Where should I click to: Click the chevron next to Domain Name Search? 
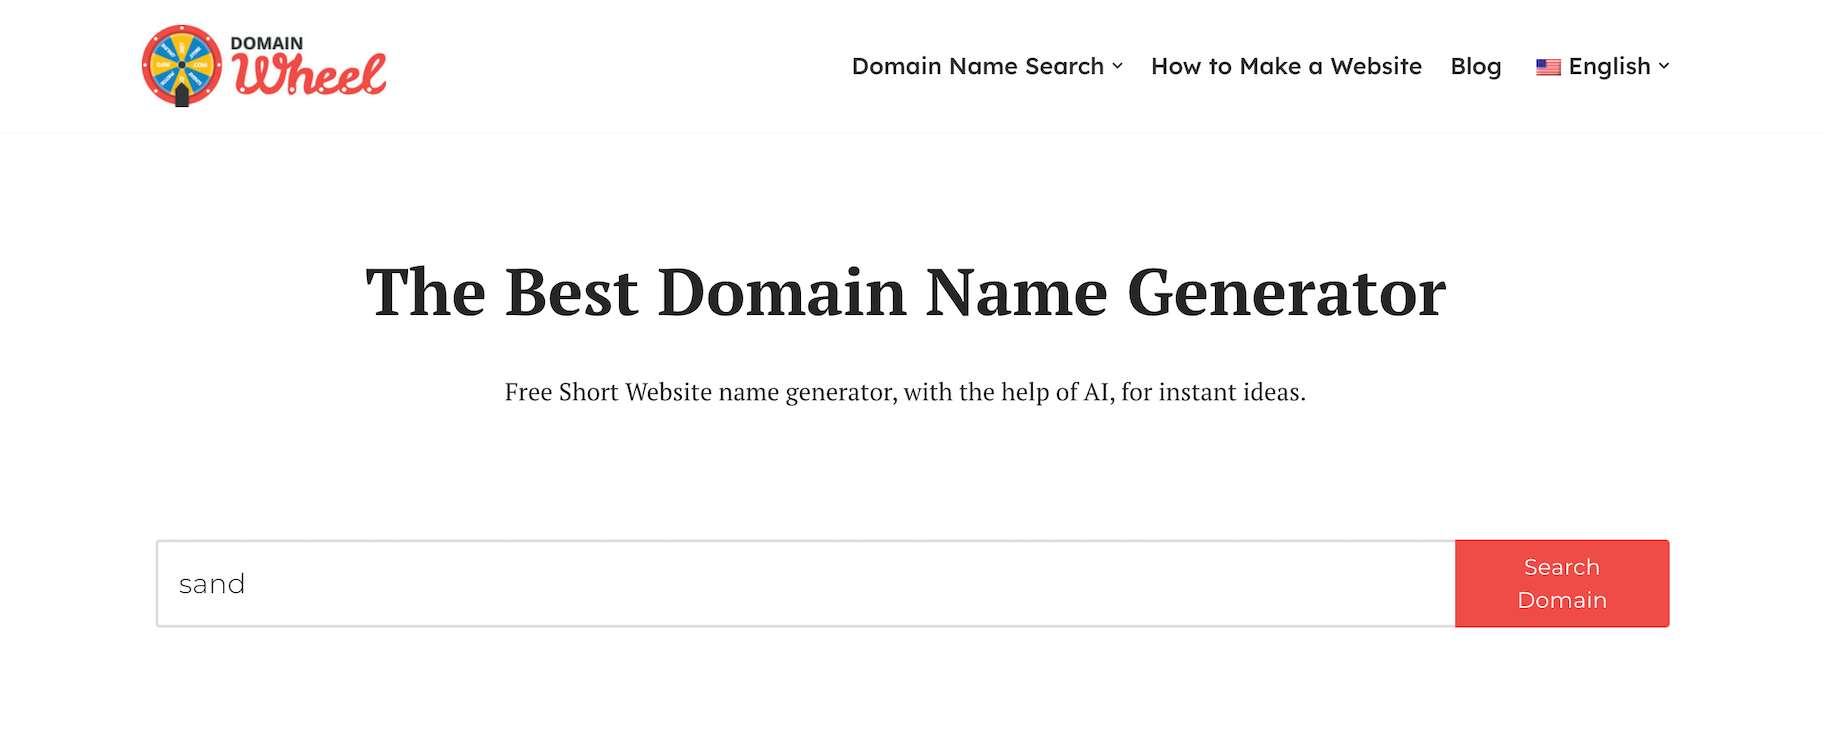(1119, 68)
